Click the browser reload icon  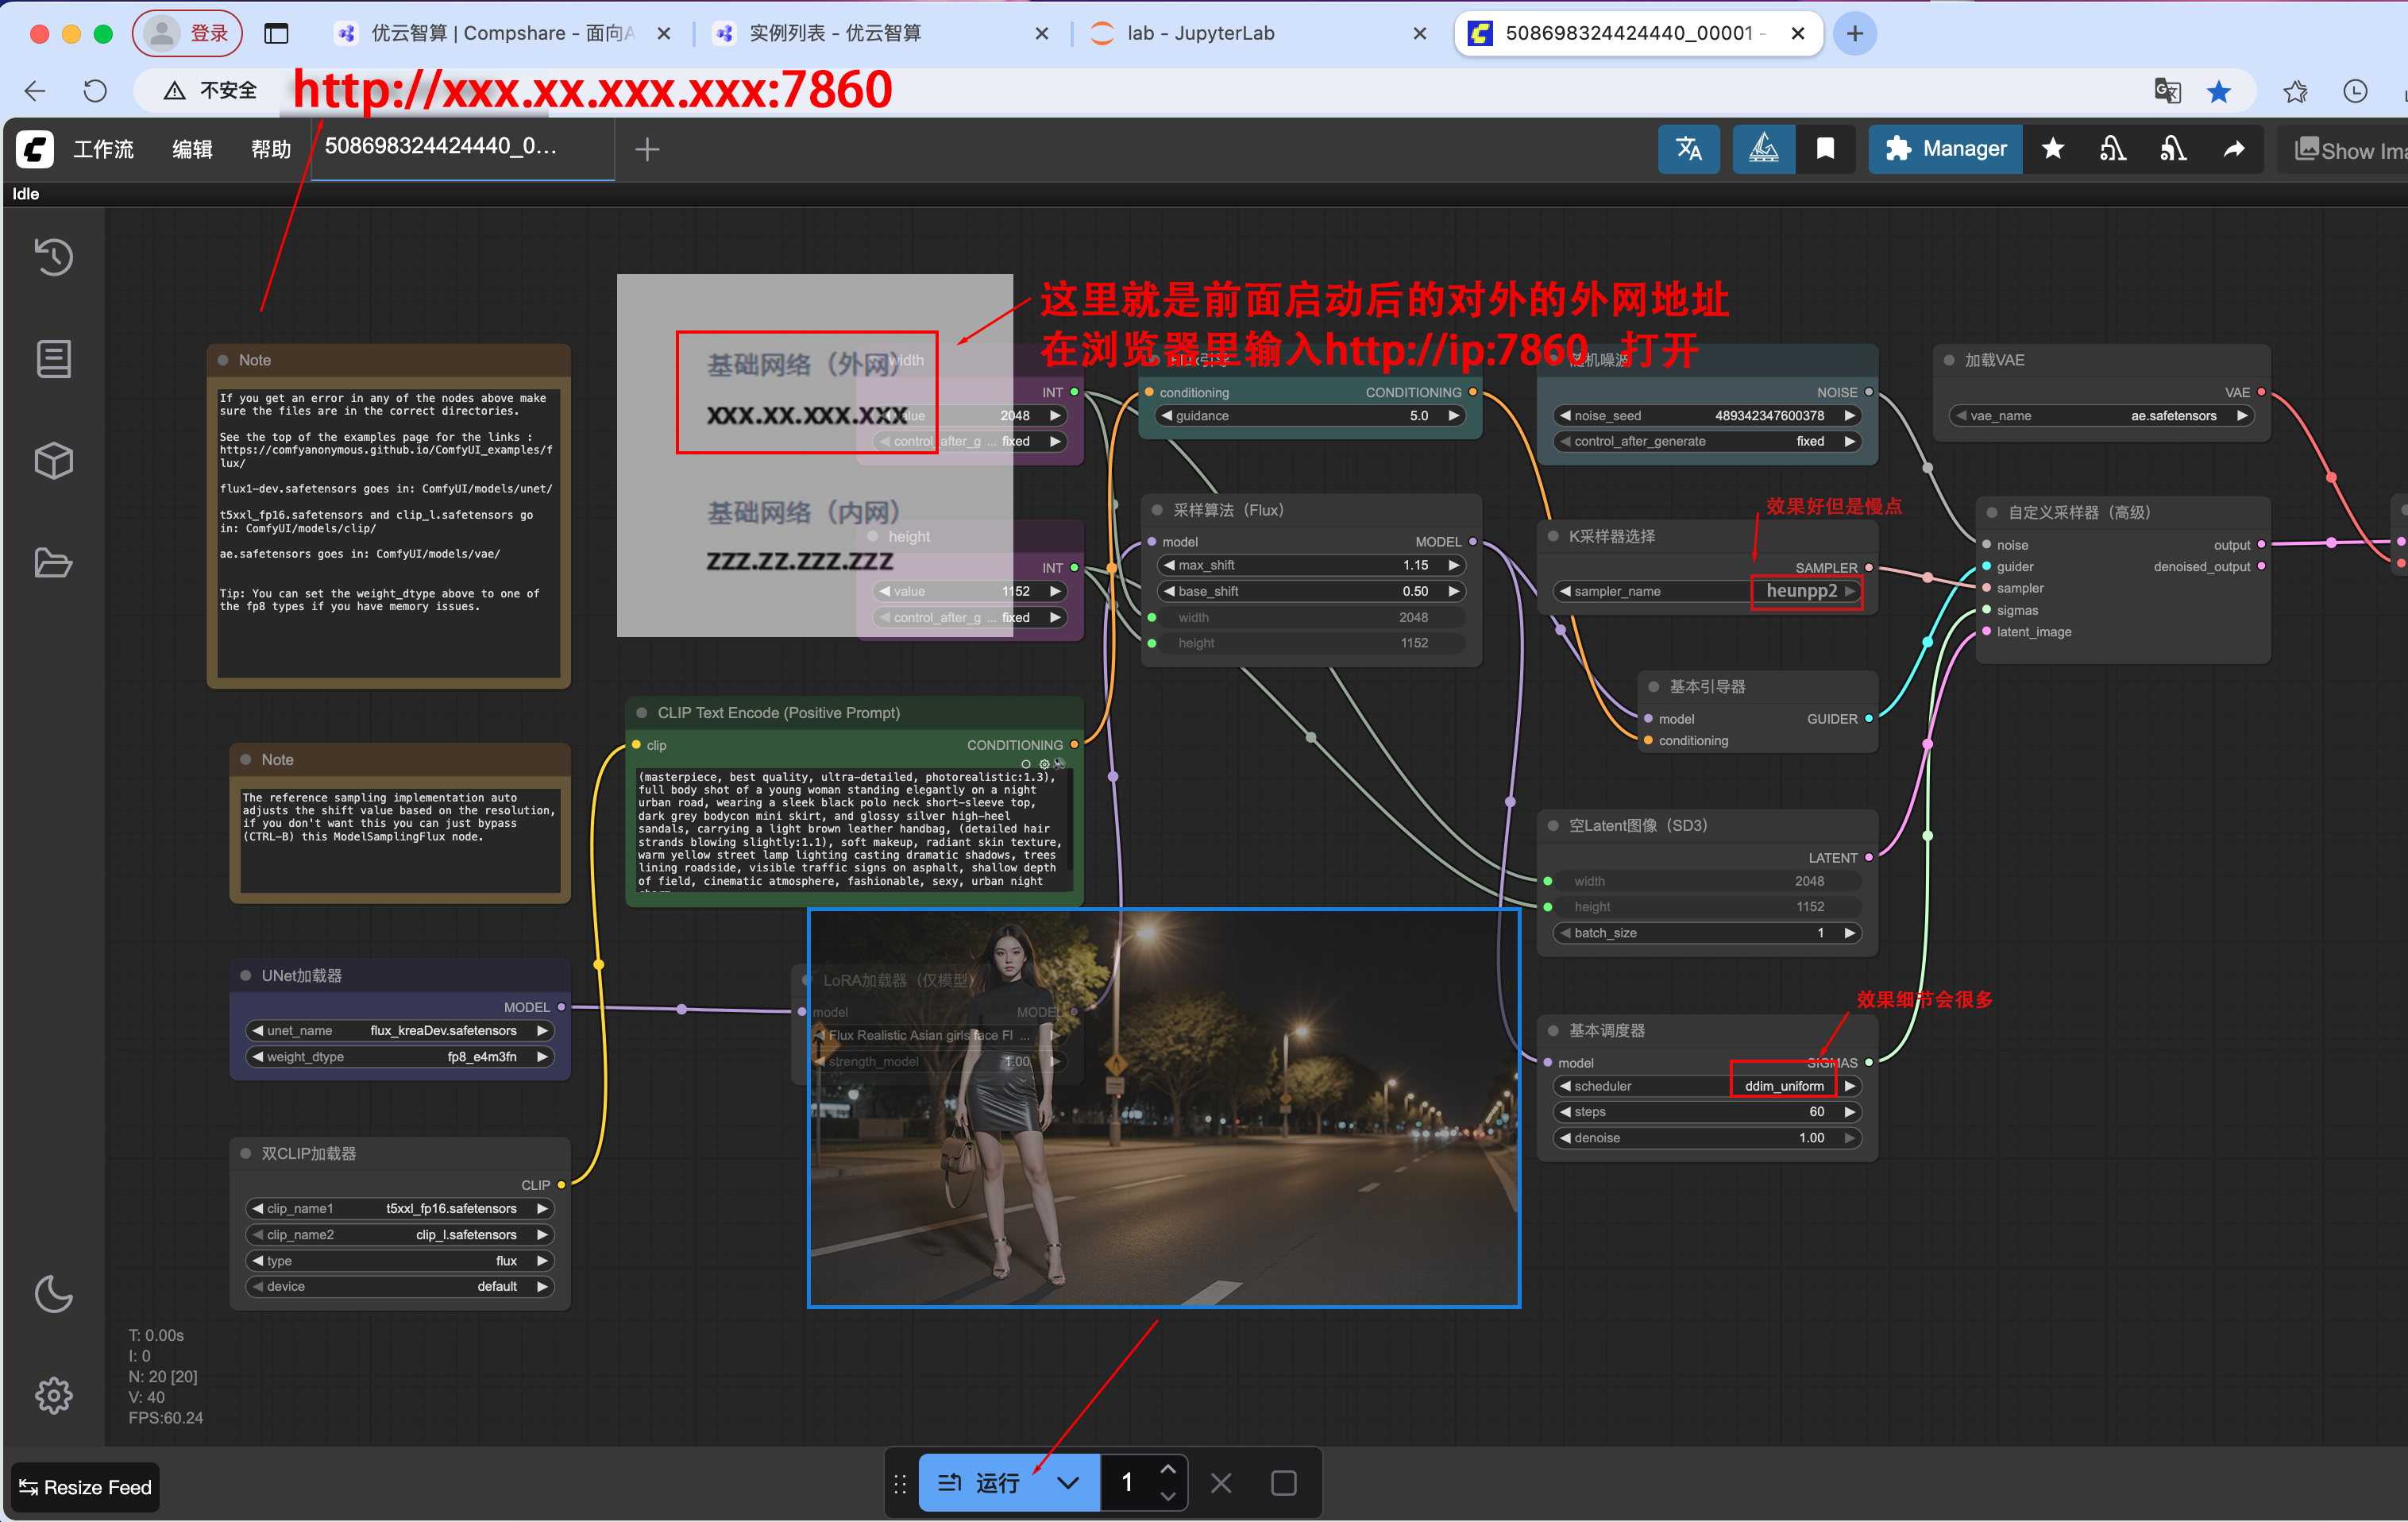pyautogui.click(x=95, y=91)
